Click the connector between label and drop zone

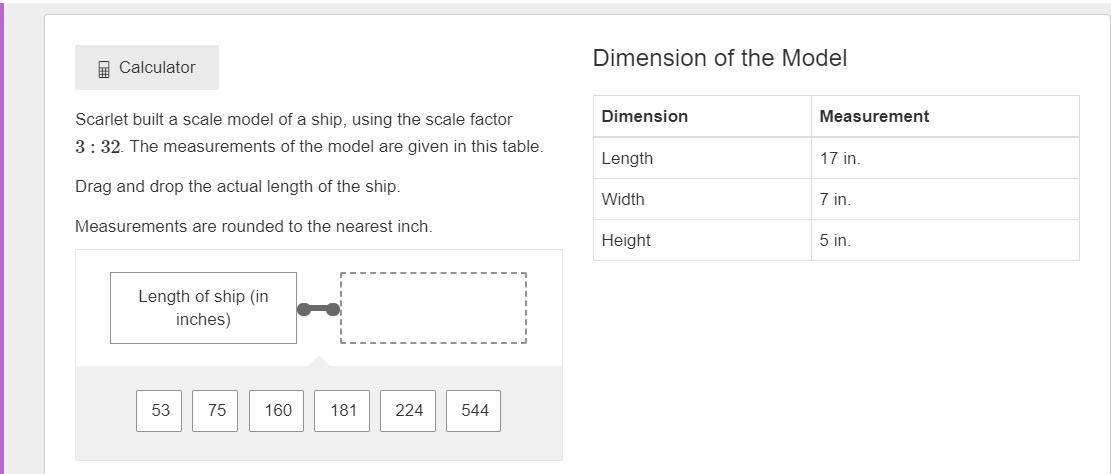tap(319, 309)
